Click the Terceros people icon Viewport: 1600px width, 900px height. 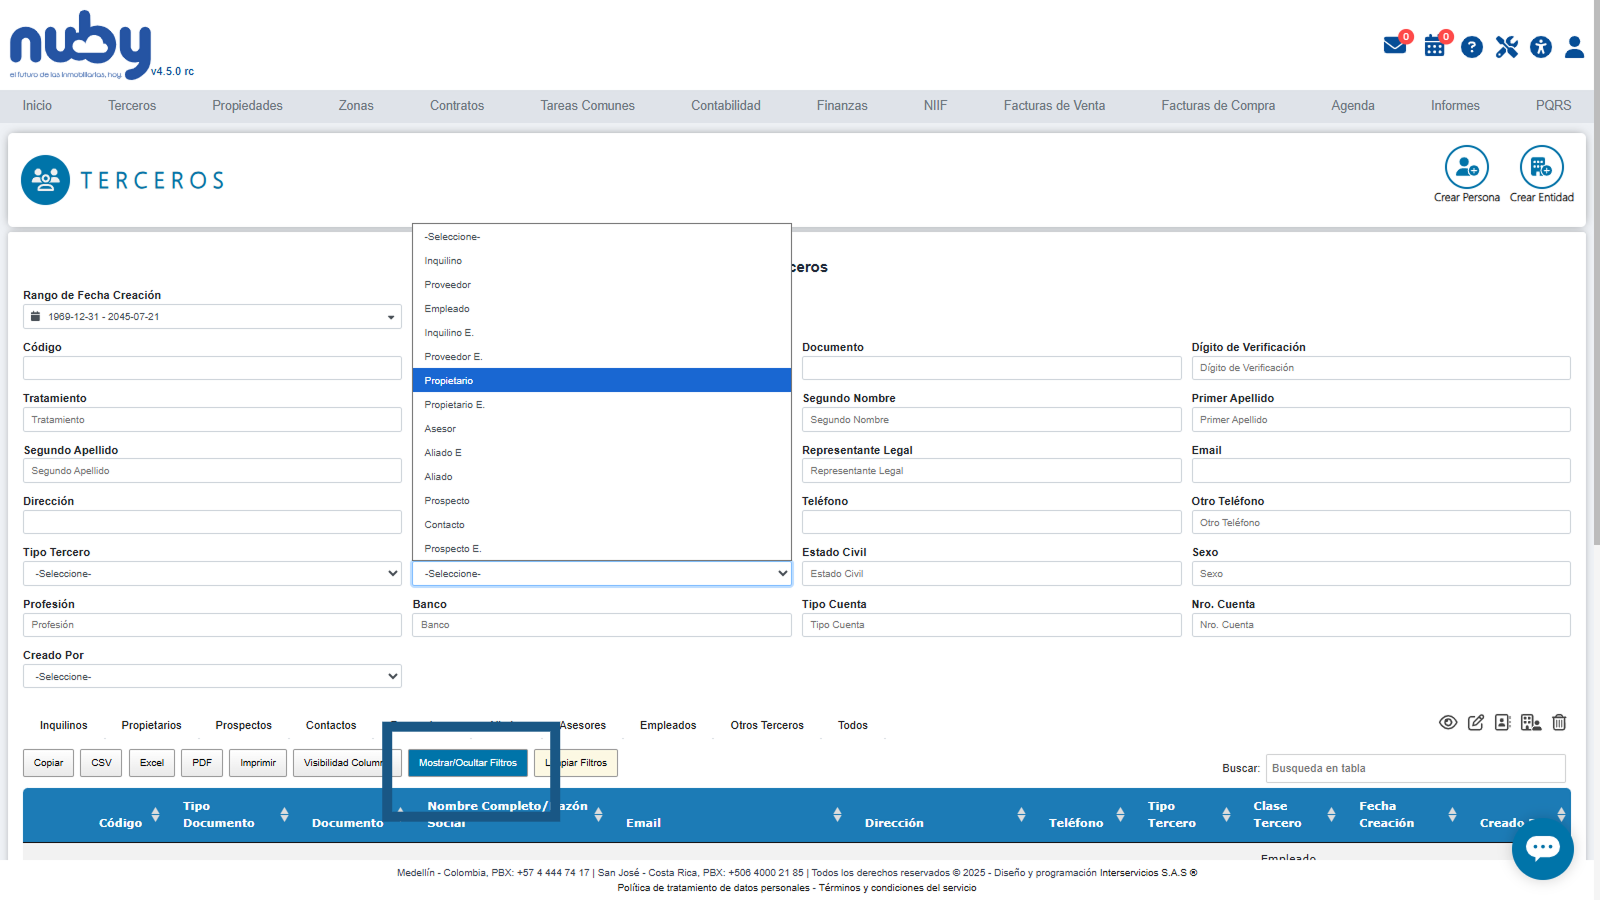pos(45,180)
